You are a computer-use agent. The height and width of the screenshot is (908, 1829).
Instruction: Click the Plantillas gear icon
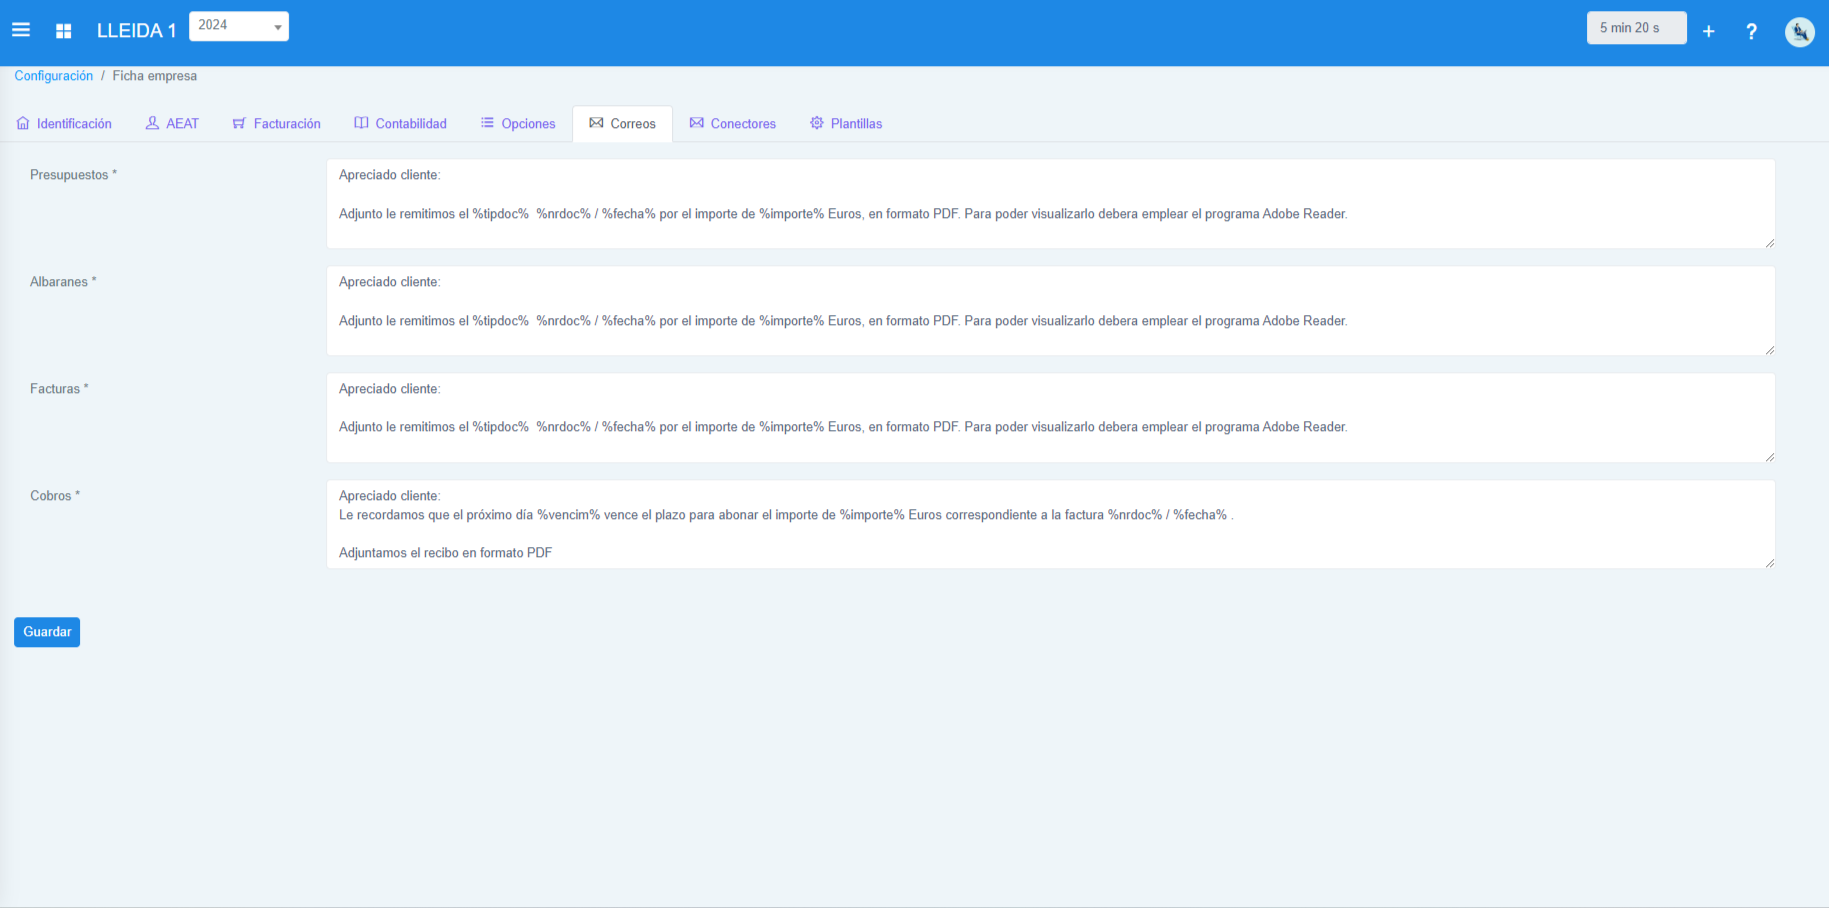point(817,123)
